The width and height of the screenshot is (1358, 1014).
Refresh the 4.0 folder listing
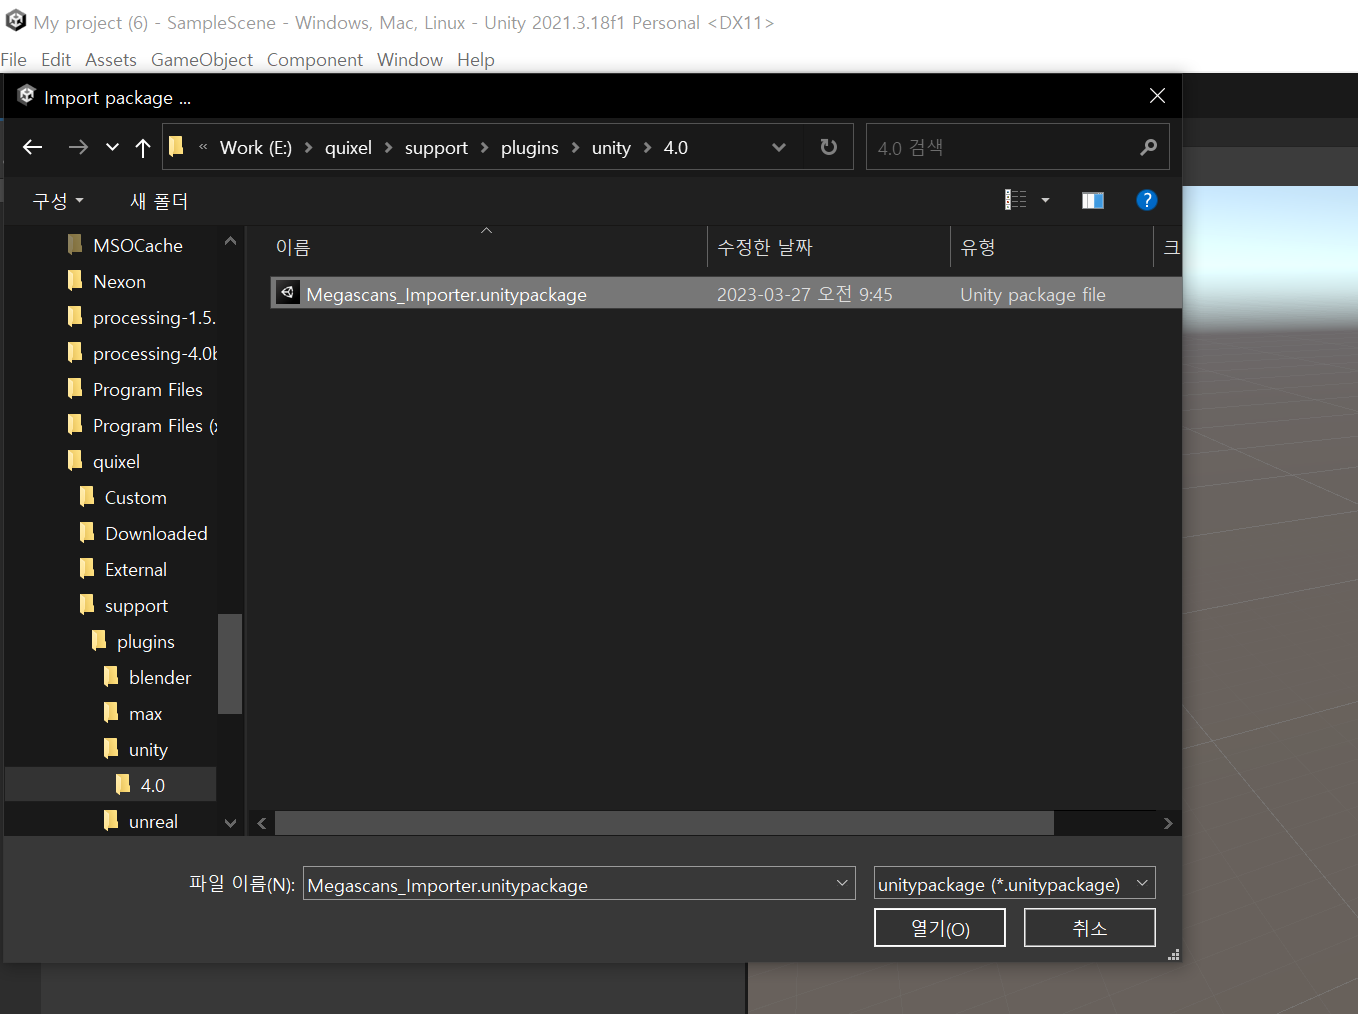(x=828, y=147)
